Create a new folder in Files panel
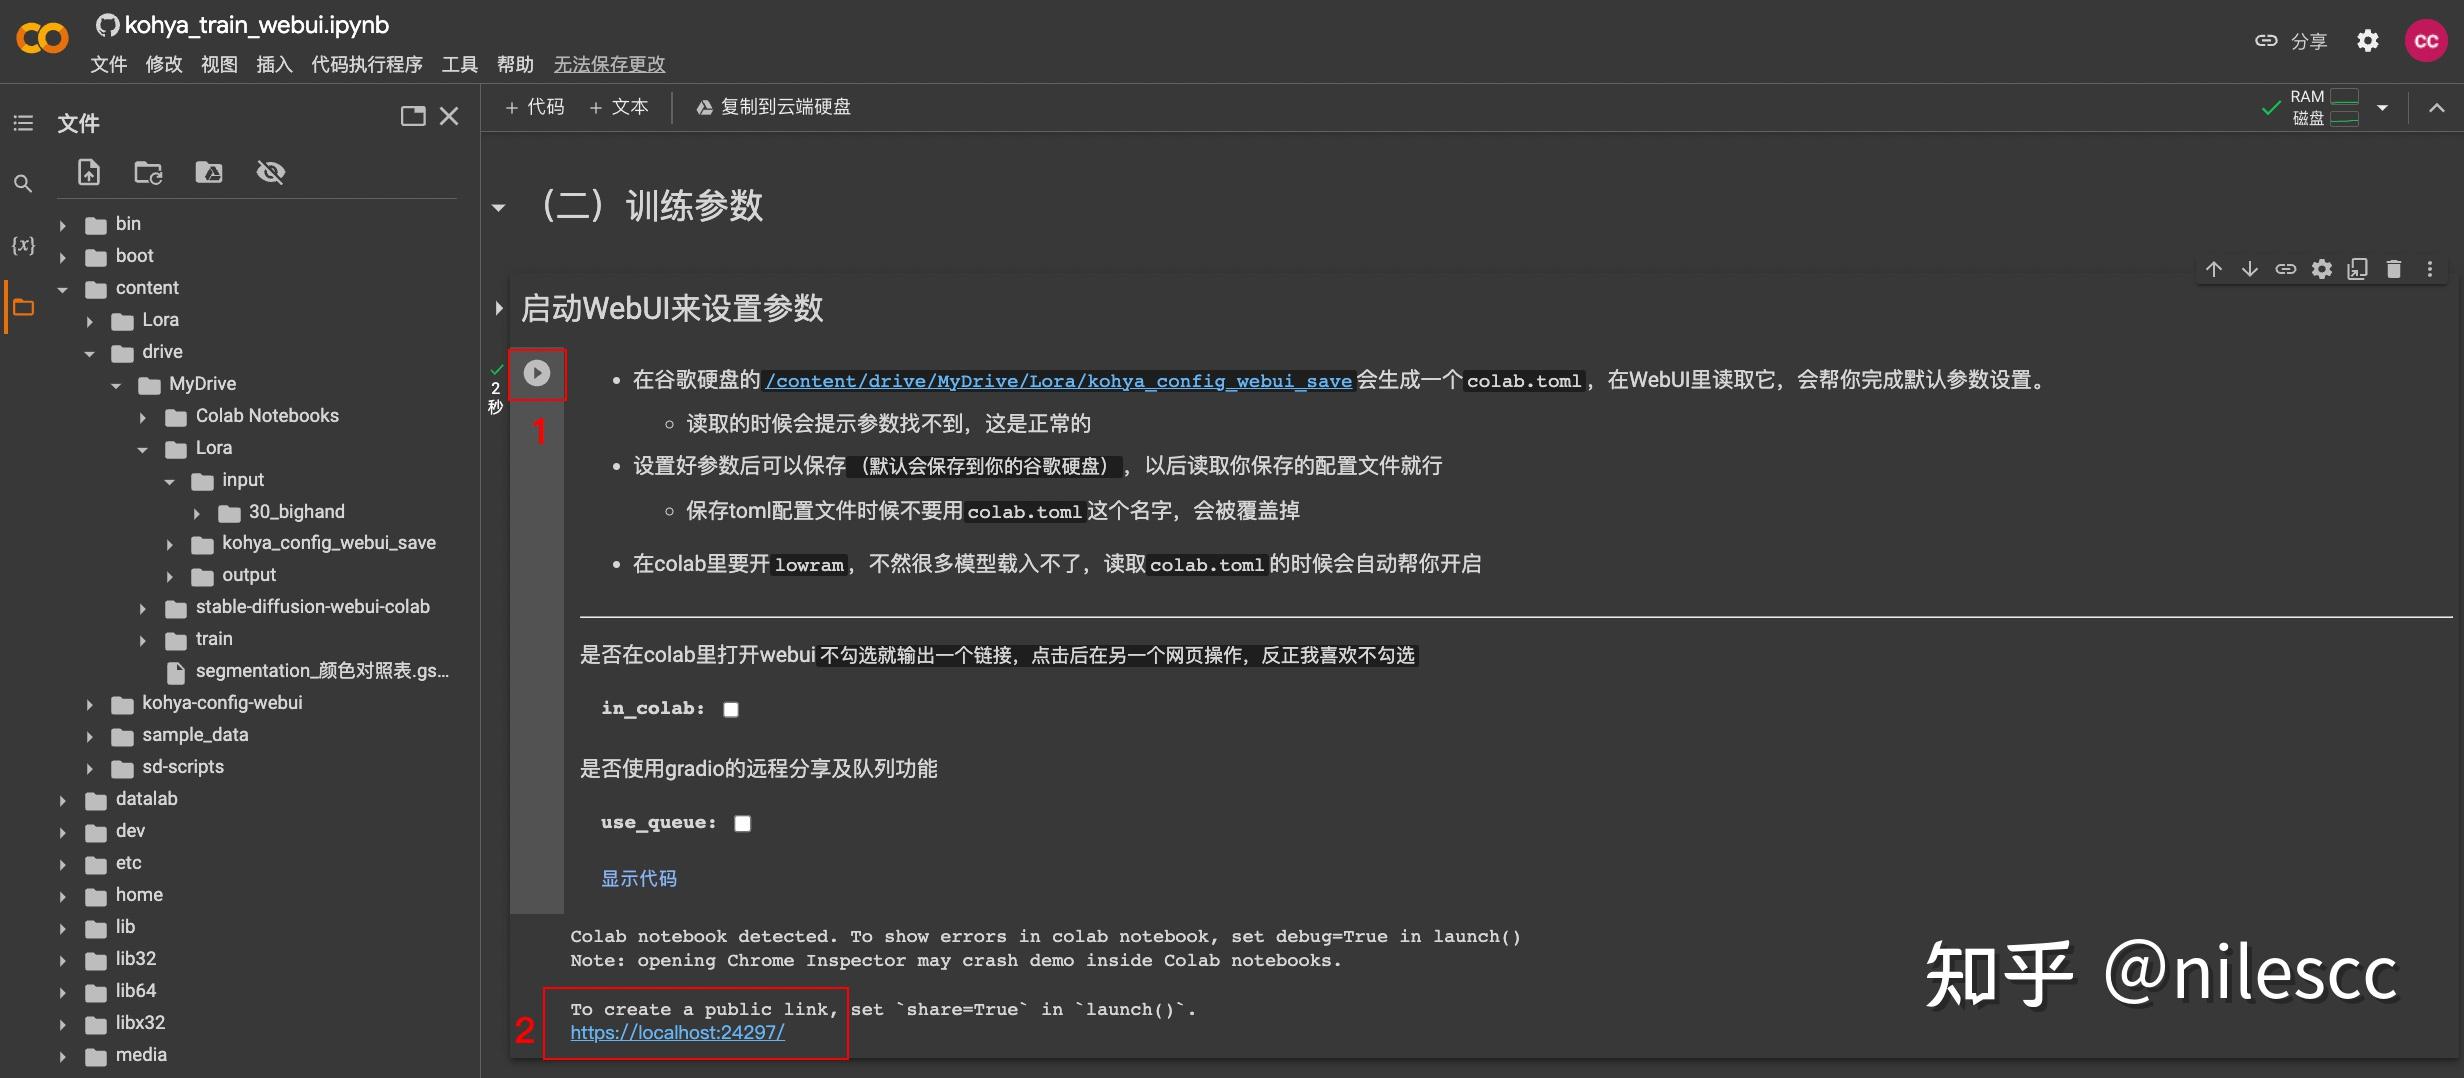The height and width of the screenshot is (1078, 2464). click(148, 172)
